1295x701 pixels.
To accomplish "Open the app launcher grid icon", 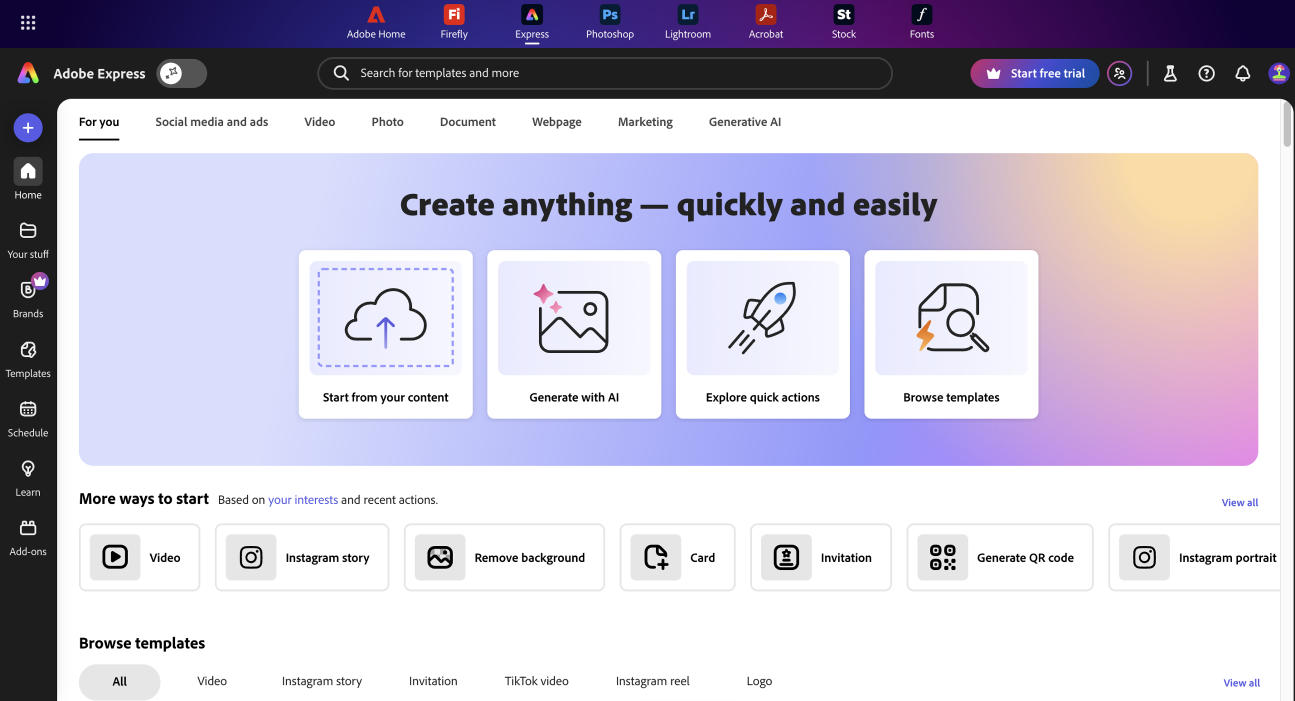I will tap(27, 22).
